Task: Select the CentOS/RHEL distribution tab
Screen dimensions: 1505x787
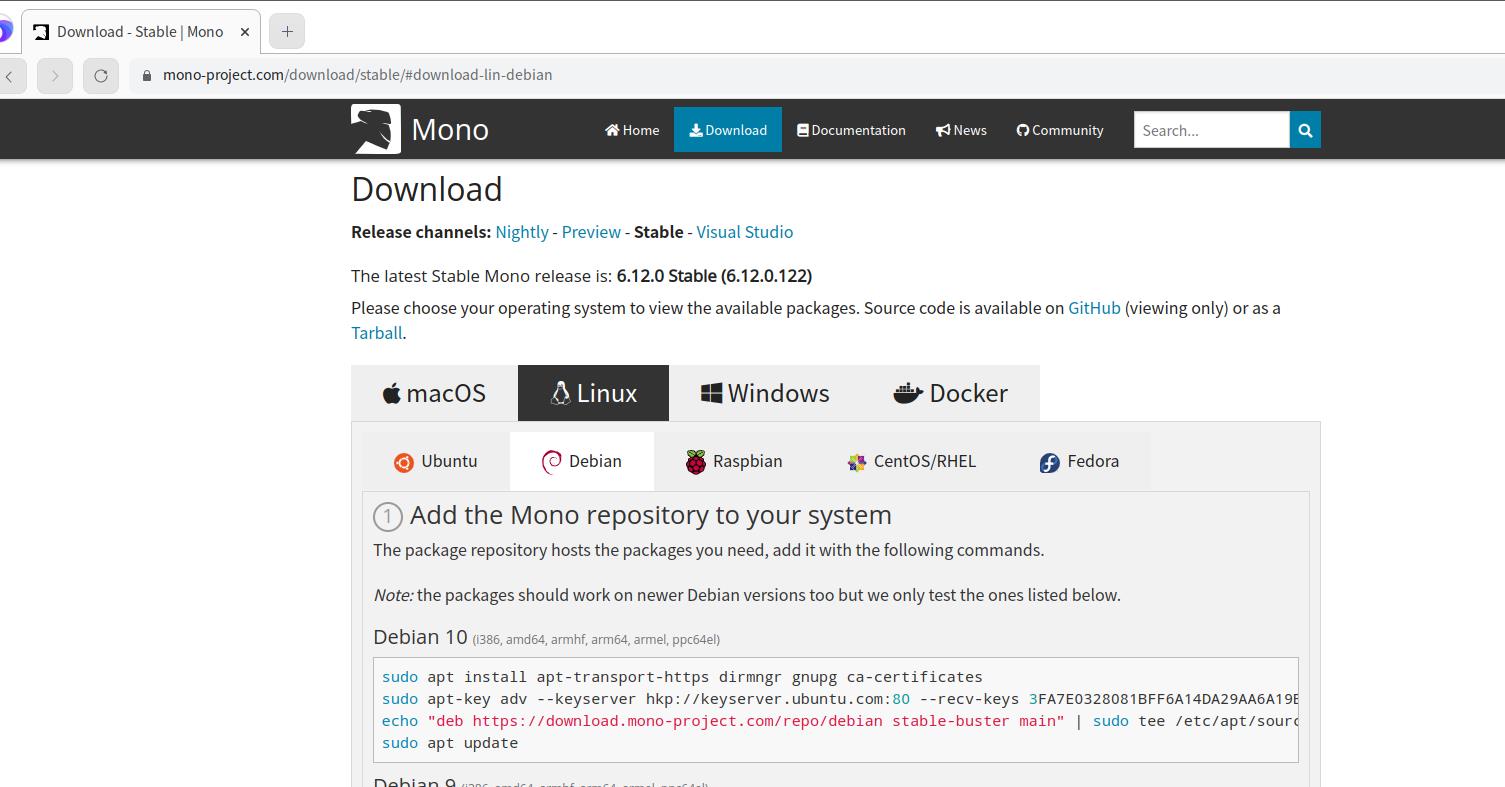Action: point(911,461)
